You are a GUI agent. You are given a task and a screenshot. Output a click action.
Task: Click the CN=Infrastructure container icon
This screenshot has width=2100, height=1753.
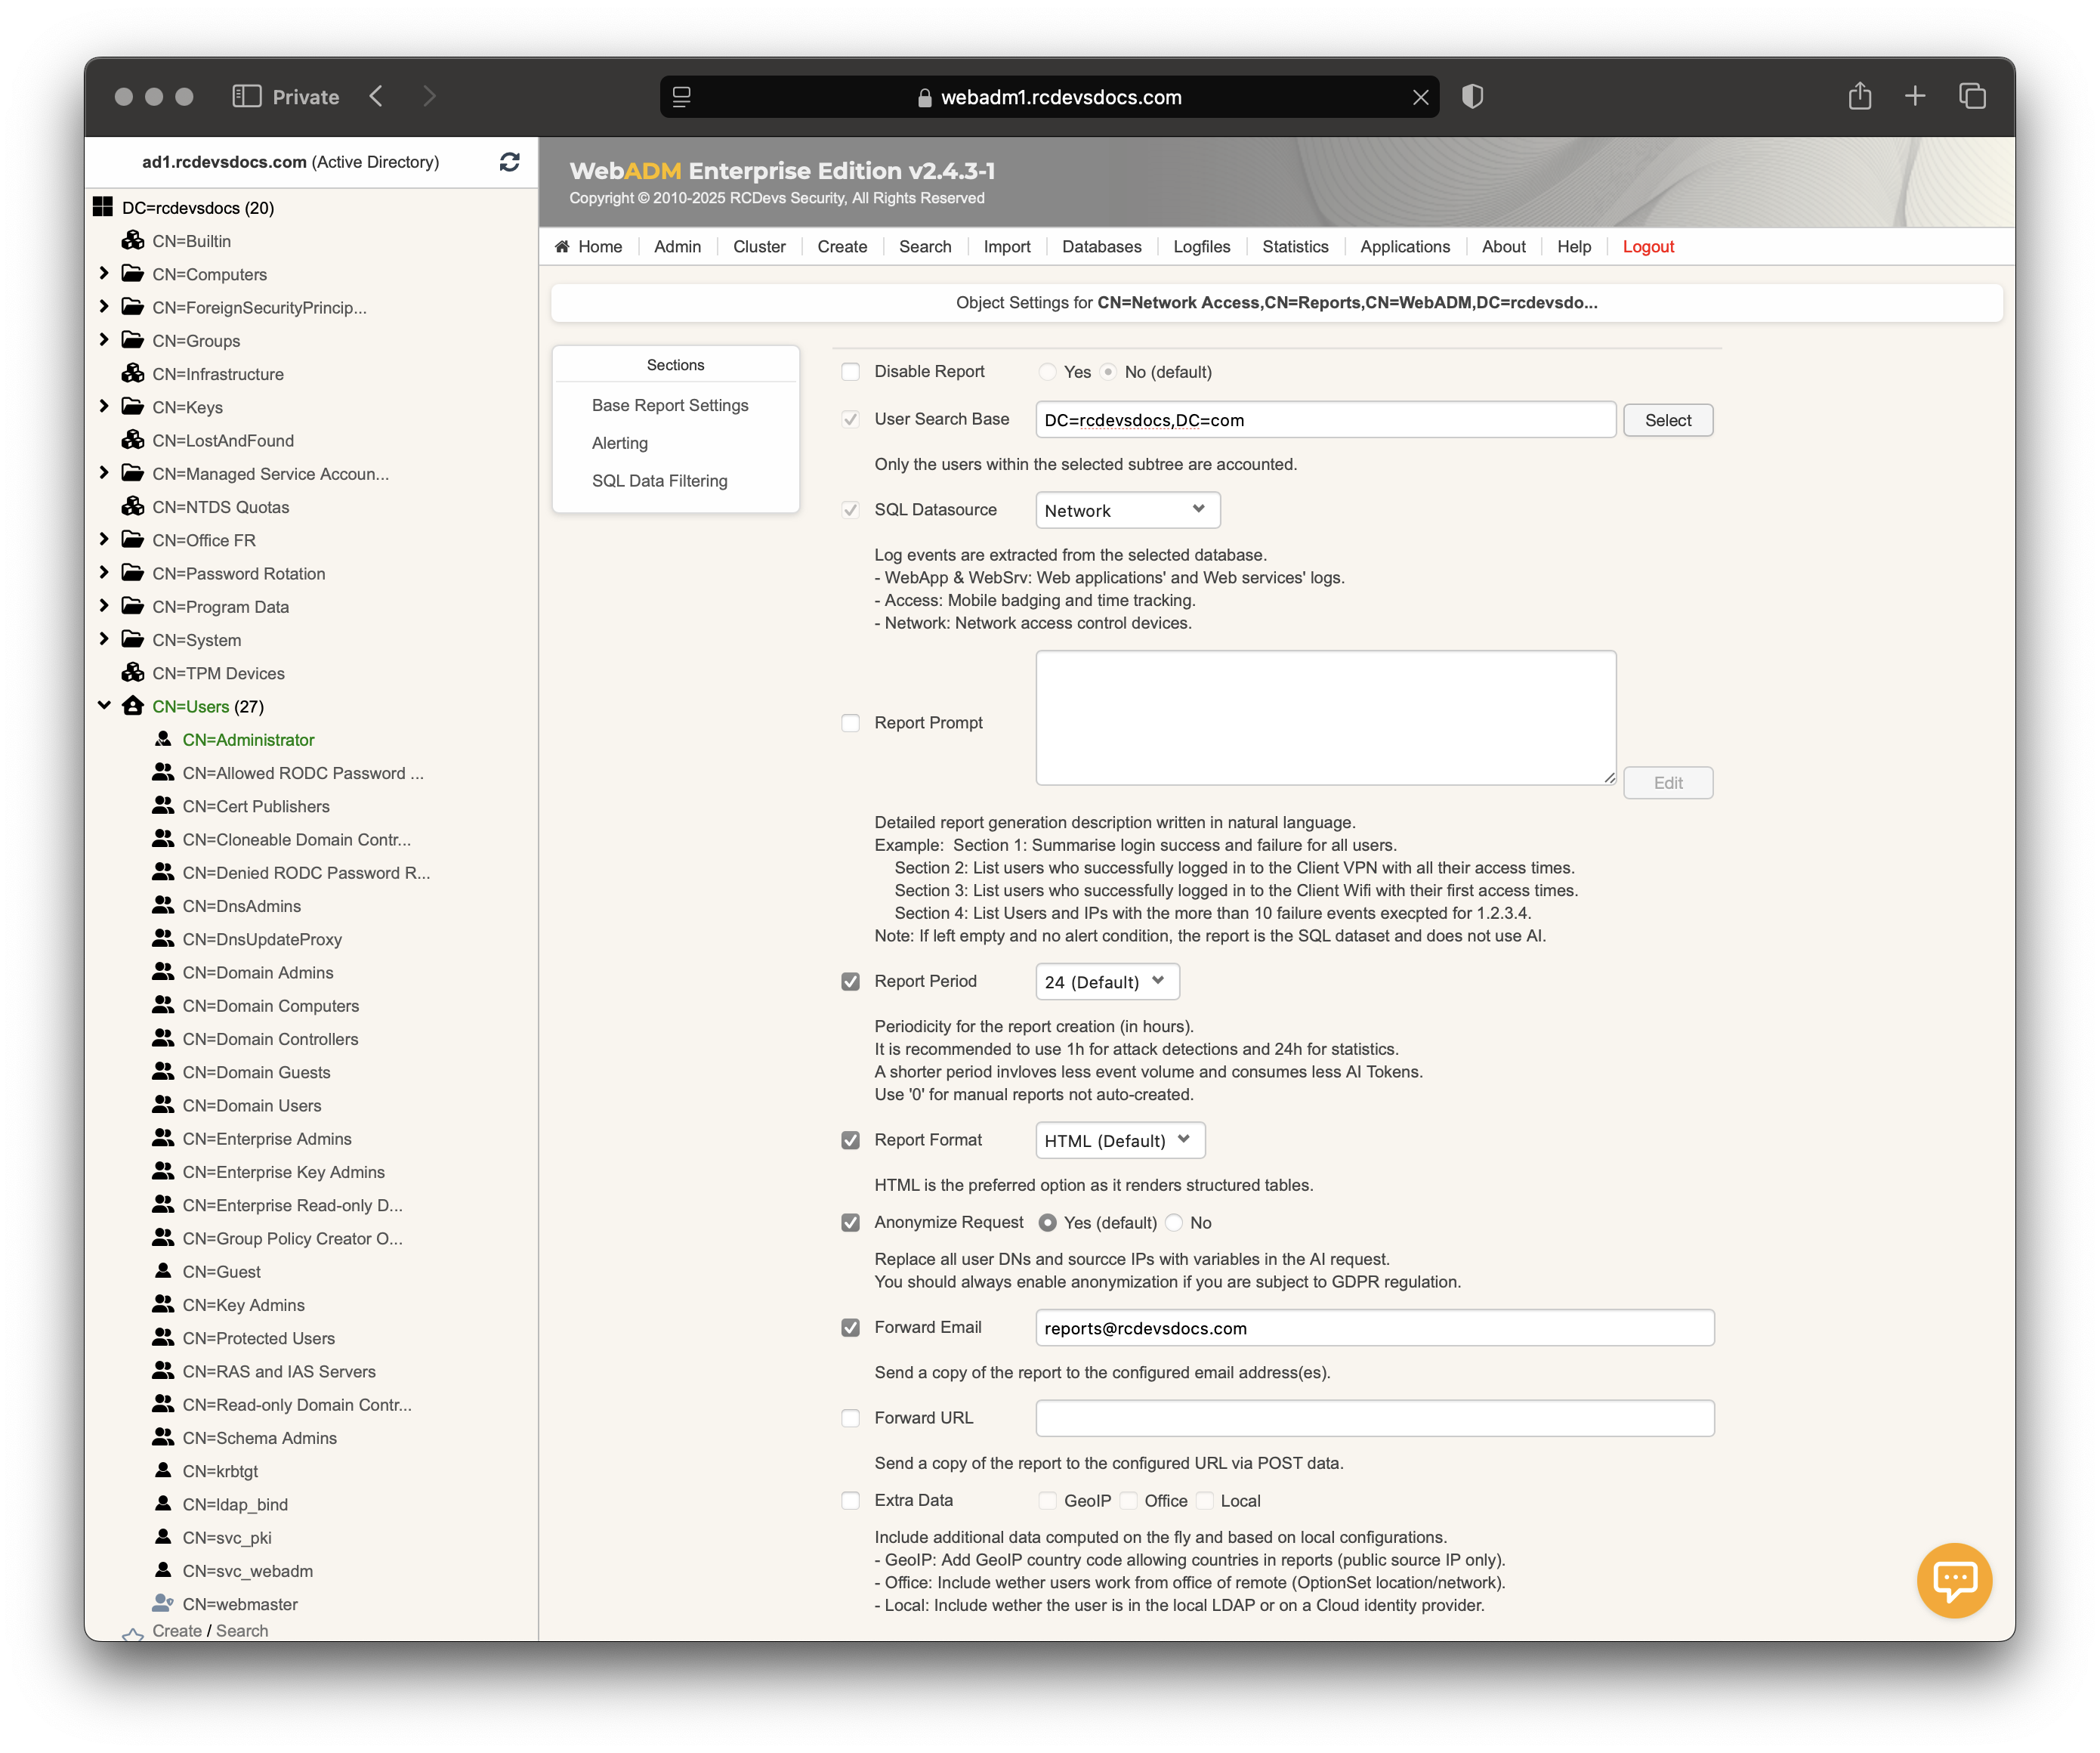[133, 373]
